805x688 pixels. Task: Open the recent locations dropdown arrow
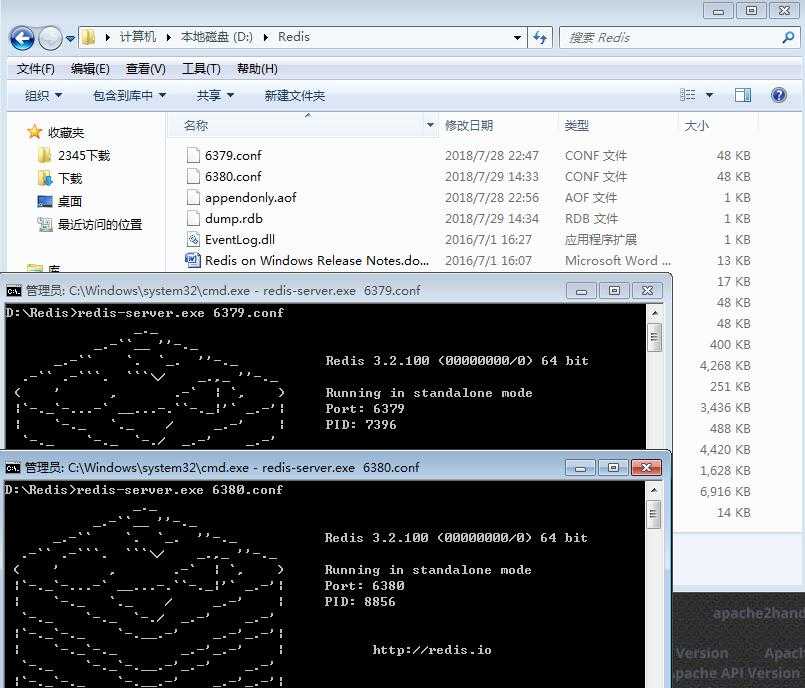pos(70,39)
